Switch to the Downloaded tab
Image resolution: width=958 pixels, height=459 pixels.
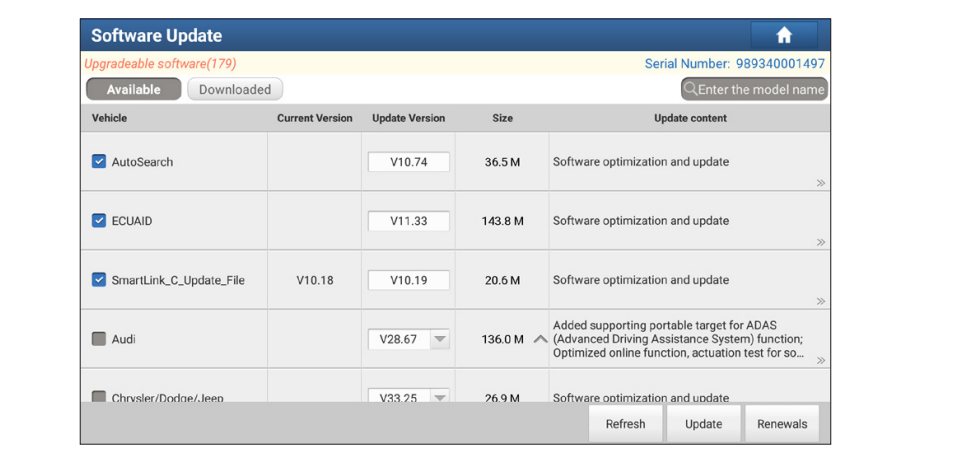click(235, 89)
